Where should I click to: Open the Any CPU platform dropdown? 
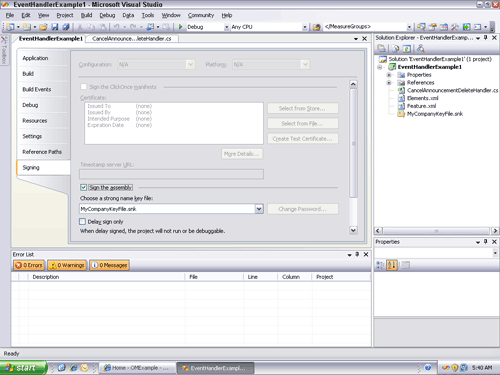pyautogui.click(x=305, y=27)
